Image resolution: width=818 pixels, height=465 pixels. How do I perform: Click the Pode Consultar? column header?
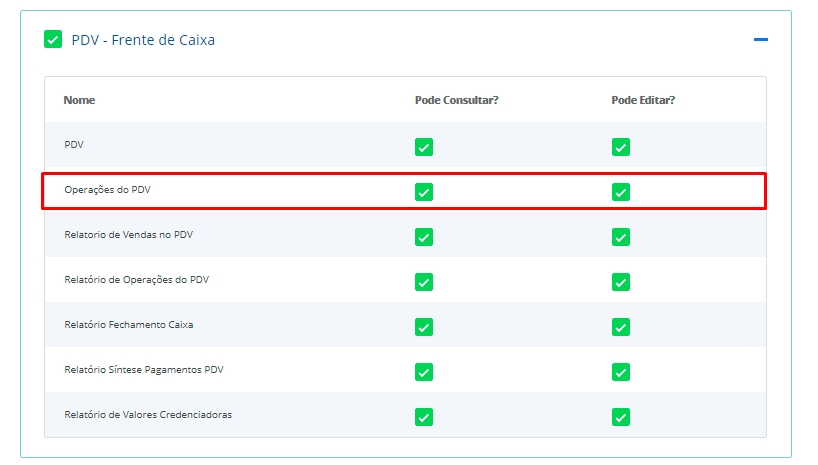pyautogui.click(x=456, y=100)
